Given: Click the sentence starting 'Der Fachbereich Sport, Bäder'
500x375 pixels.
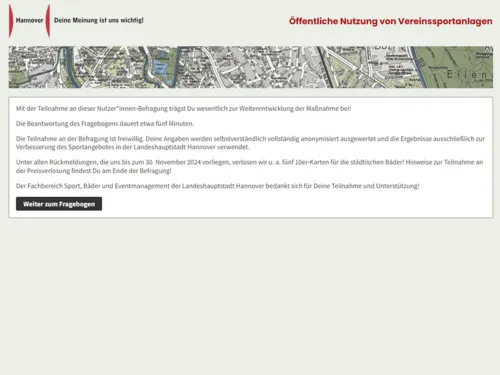Looking at the screenshot, I should [217, 186].
